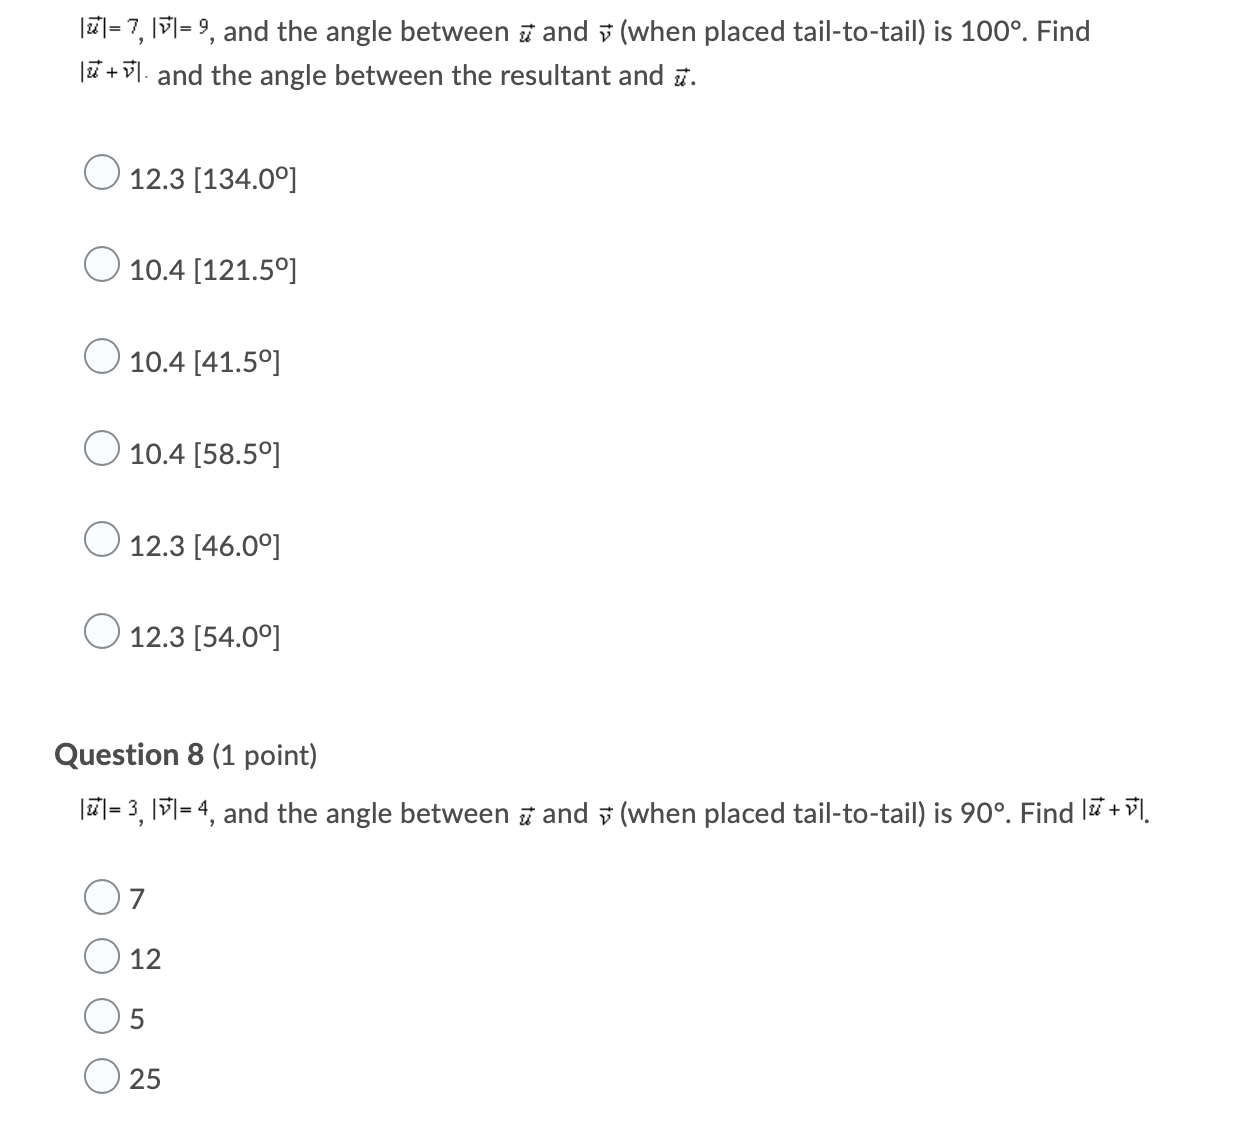Select the answer 10.4 [41.5°]

(x=101, y=356)
